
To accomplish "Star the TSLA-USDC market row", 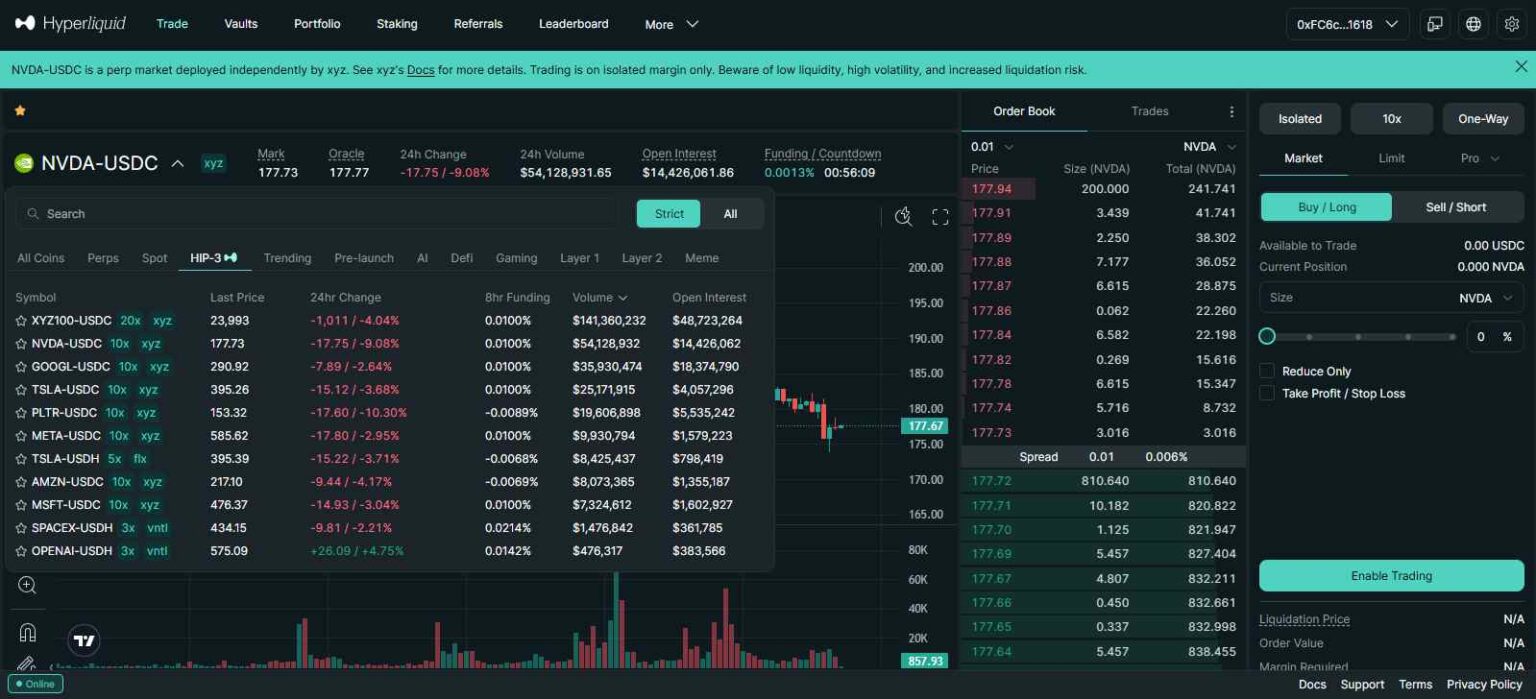I will tap(21, 390).
